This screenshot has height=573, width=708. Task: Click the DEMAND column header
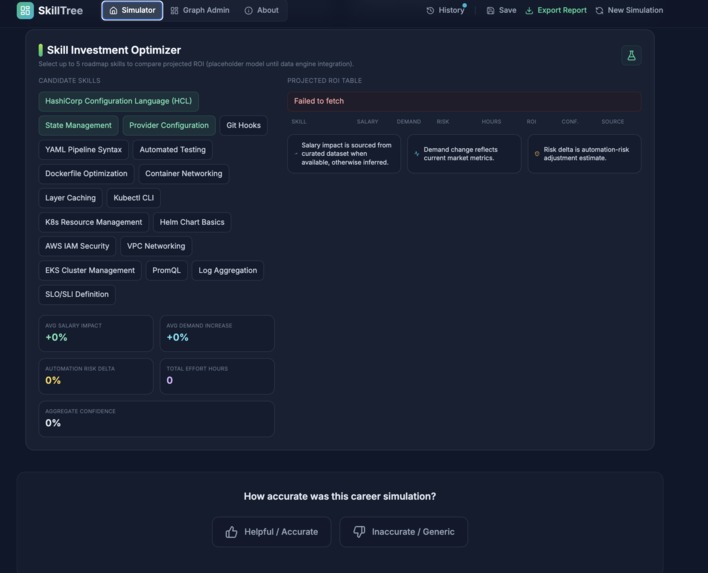click(x=409, y=121)
